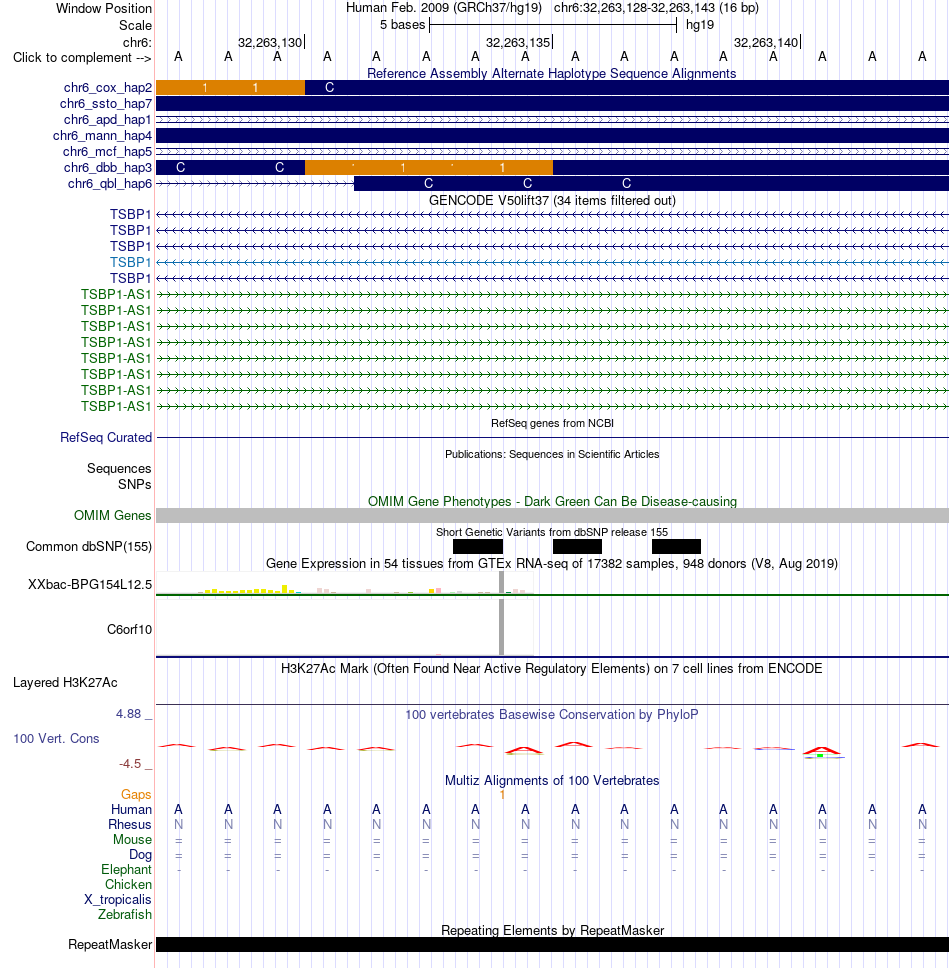
Task: Click the orange insertion block in chr6_cox_hap2 row
Action: click(x=230, y=88)
